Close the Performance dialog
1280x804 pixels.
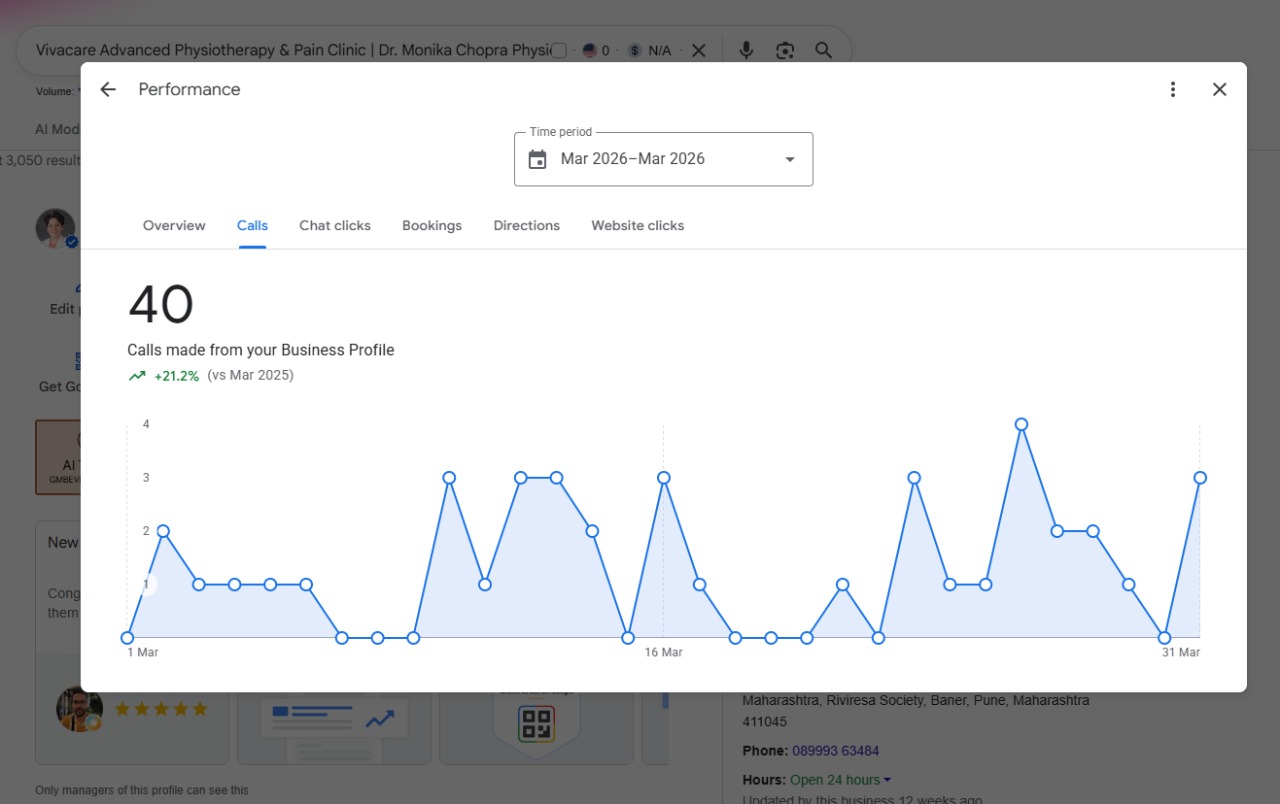[1219, 89]
